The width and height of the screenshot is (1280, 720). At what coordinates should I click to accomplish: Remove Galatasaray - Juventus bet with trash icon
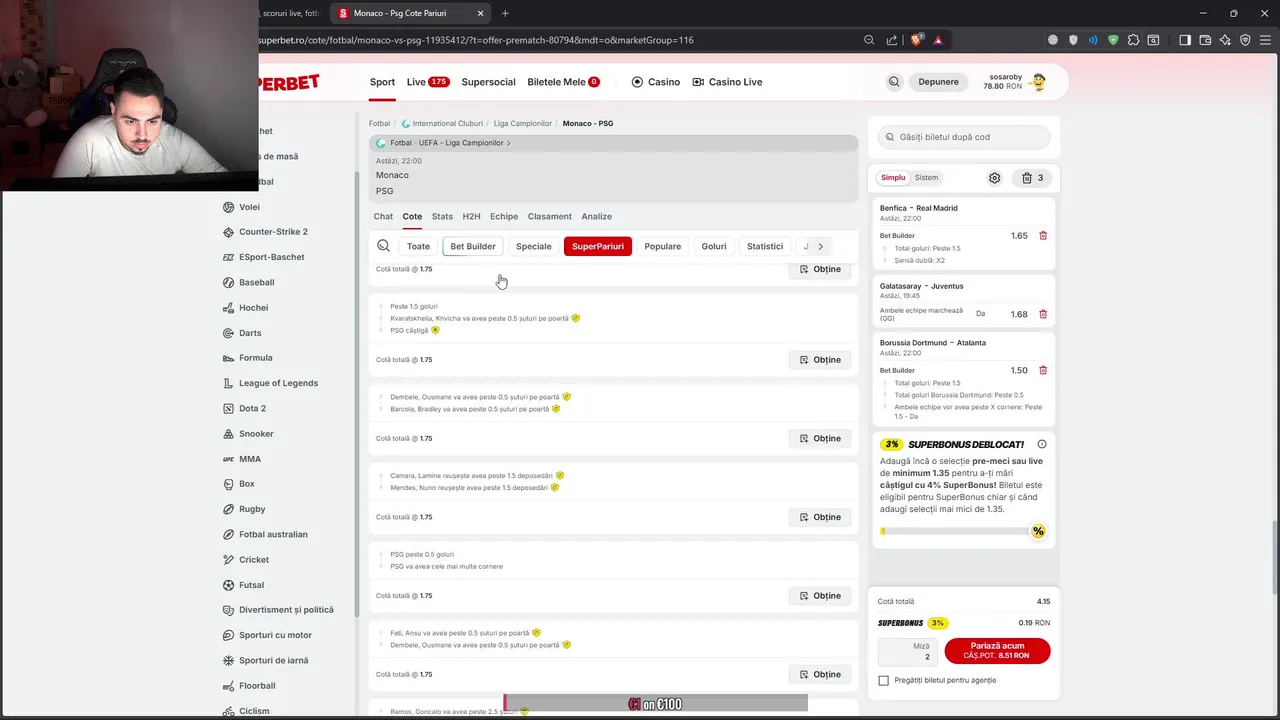click(x=1043, y=314)
